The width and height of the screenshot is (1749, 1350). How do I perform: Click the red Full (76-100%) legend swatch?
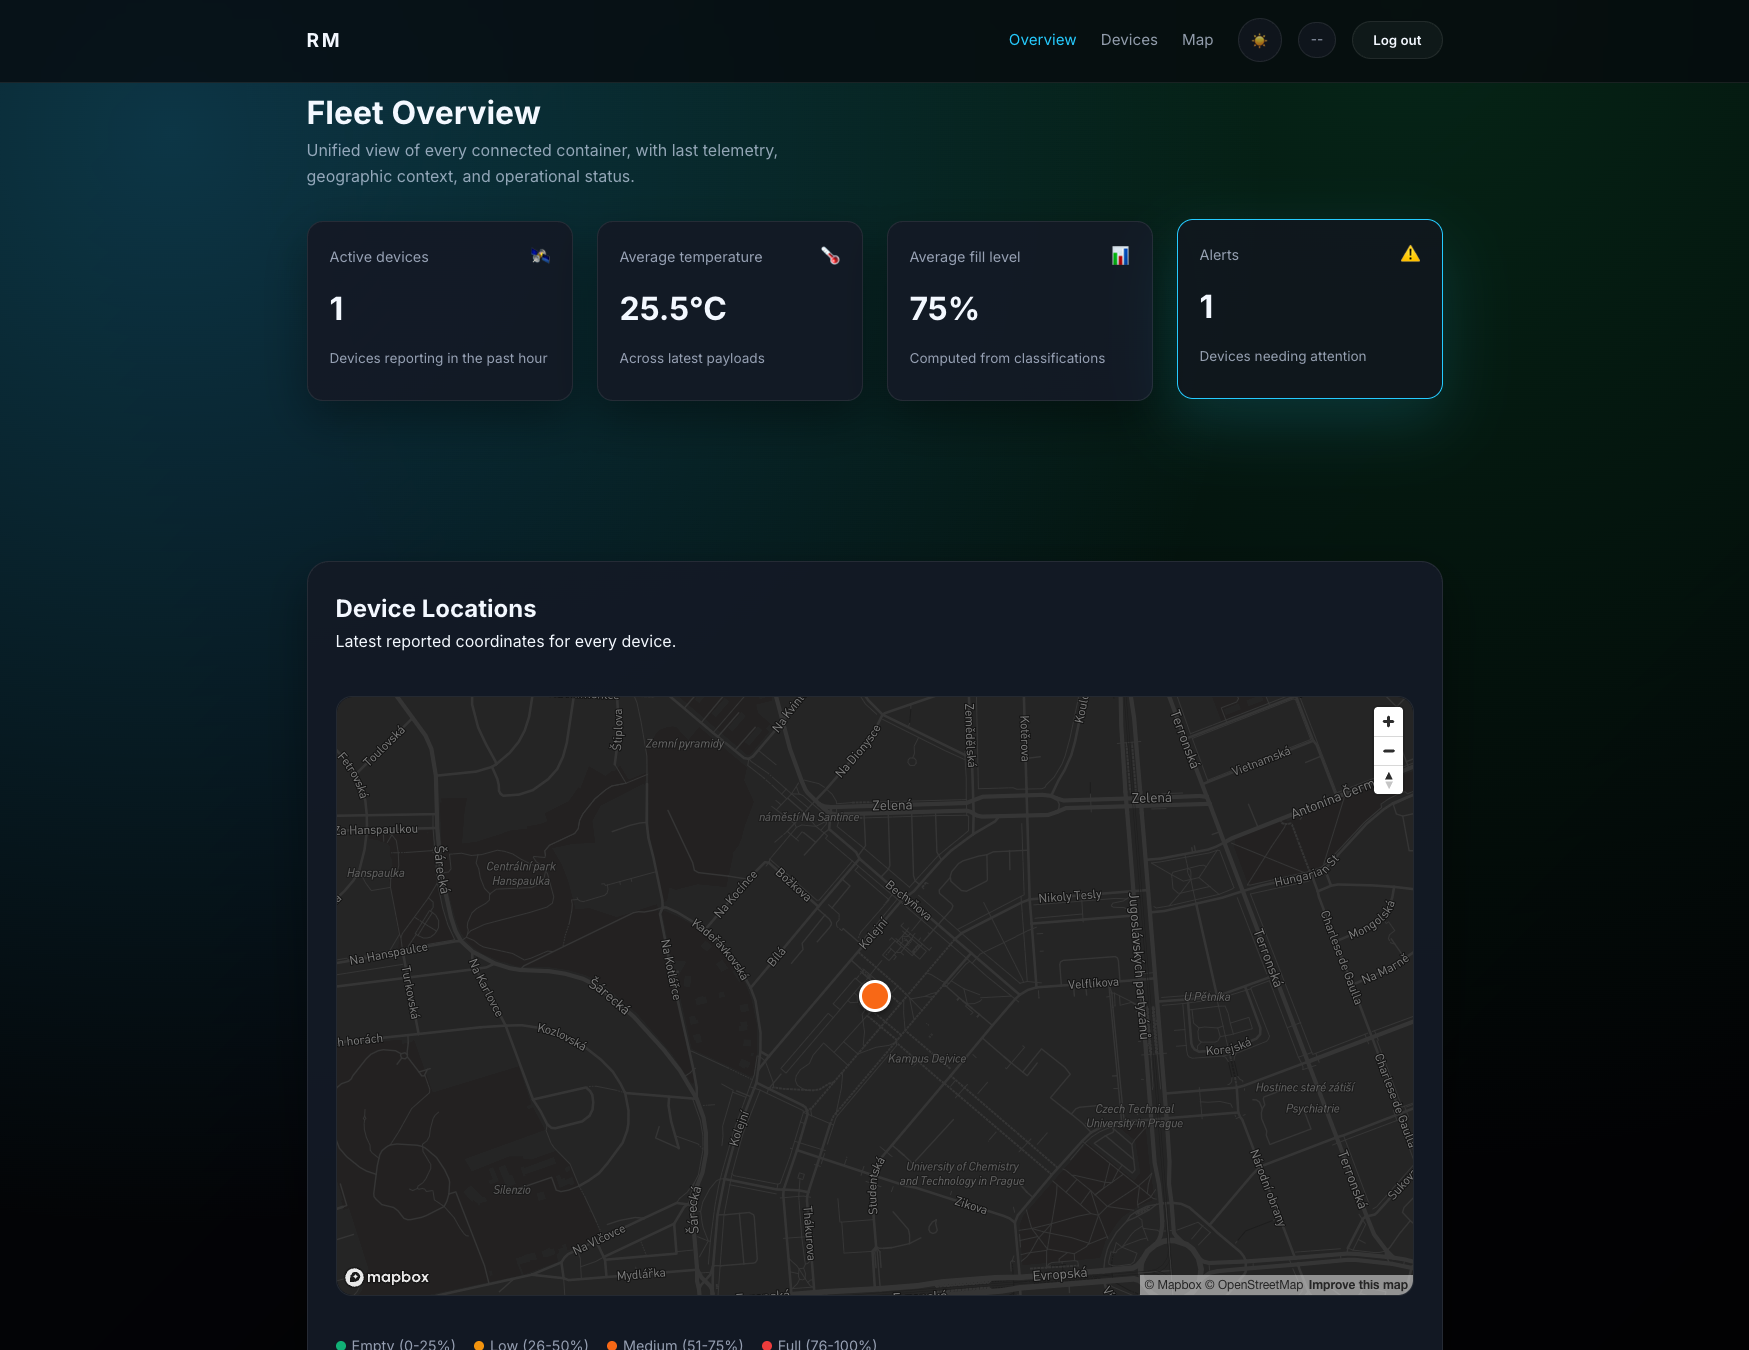tap(767, 1344)
